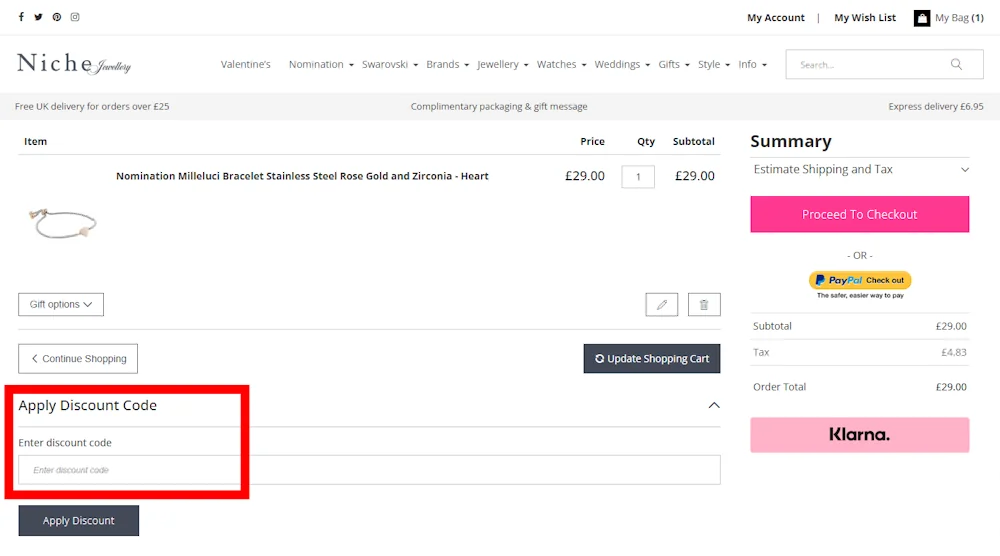Expand Estimate Shipping and Tax
Image resolution: width=1000 pixels, height=556 pixels.
click(860, 169)
